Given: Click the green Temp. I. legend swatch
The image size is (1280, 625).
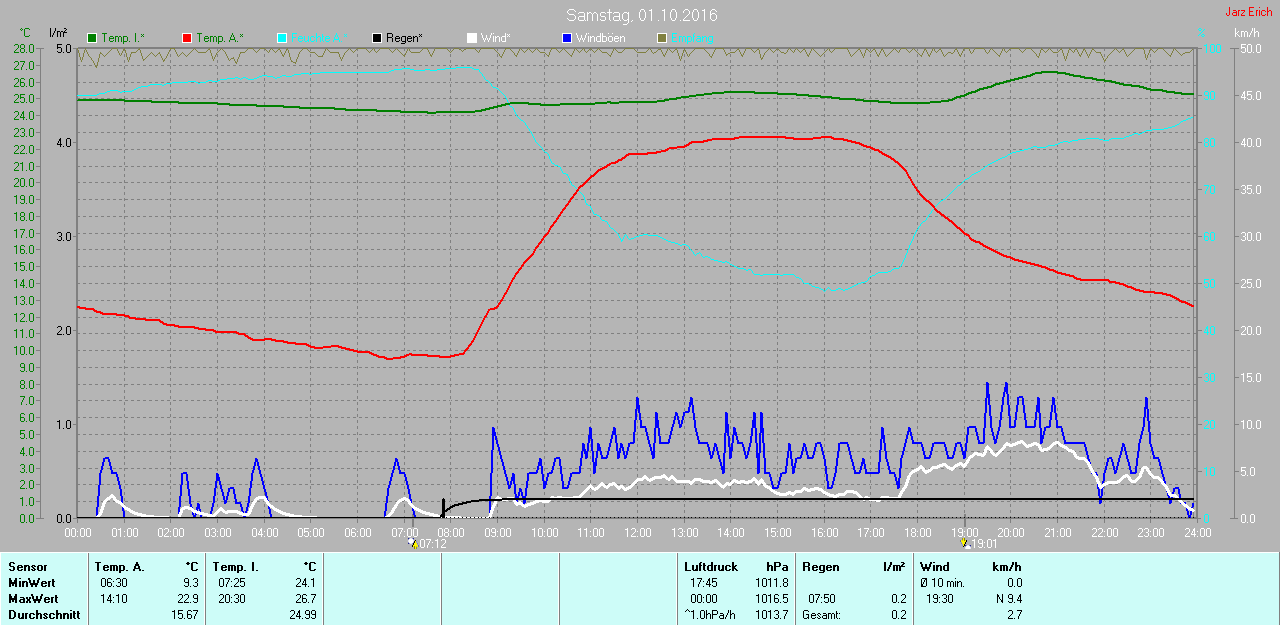Looking at the screenshot, I should 93,38.
